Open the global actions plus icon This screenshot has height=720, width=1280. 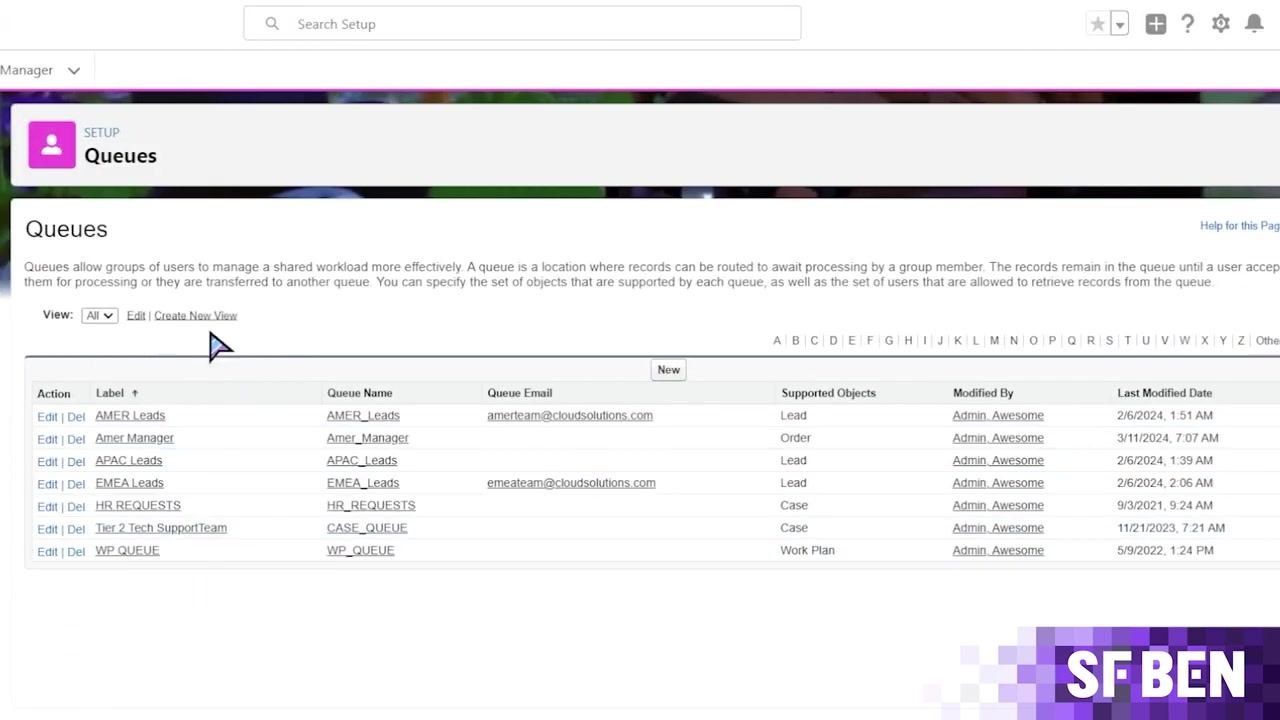click(1156, 24)
